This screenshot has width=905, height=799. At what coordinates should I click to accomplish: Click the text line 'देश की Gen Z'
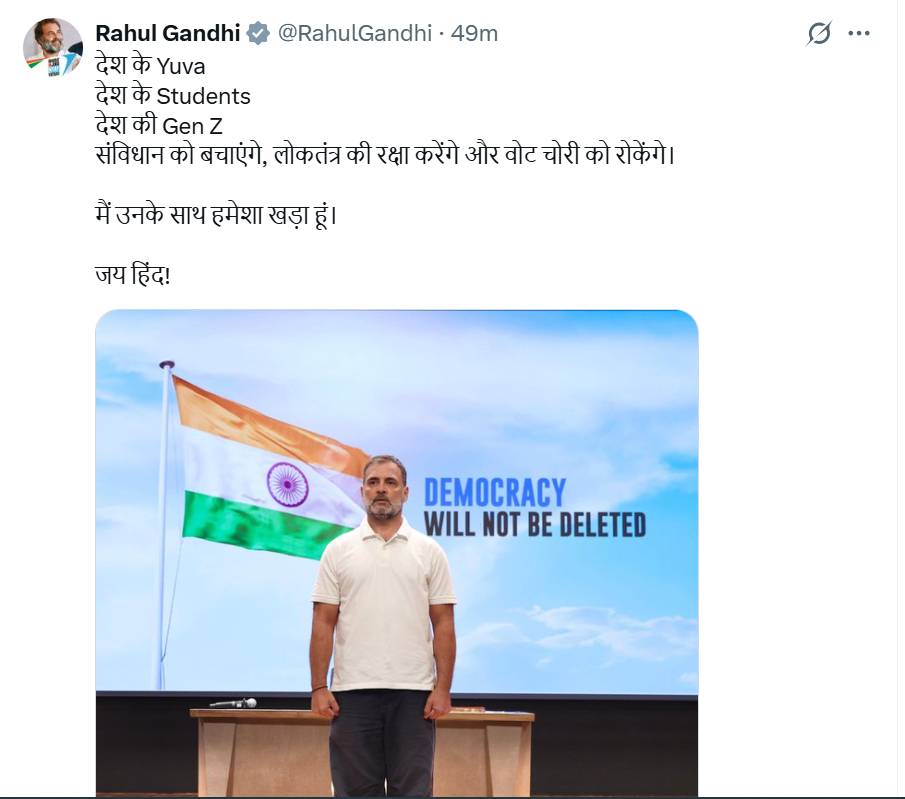coord(158,127)
